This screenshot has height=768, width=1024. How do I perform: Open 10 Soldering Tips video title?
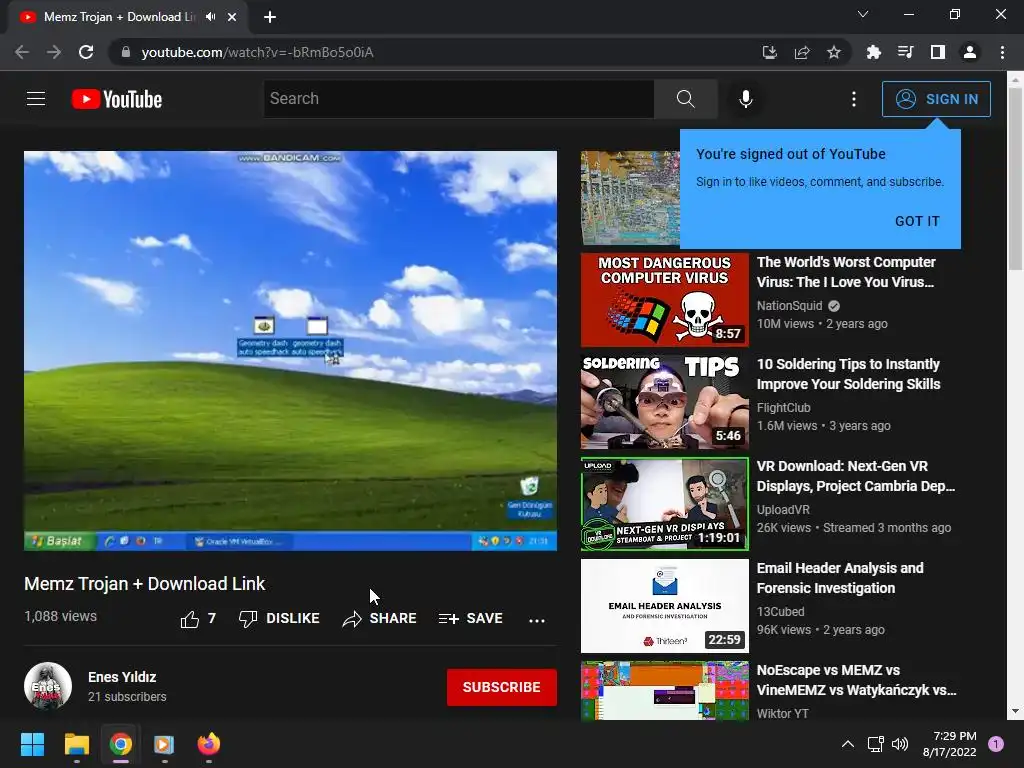pyautogui.click(x=848, y=374)
